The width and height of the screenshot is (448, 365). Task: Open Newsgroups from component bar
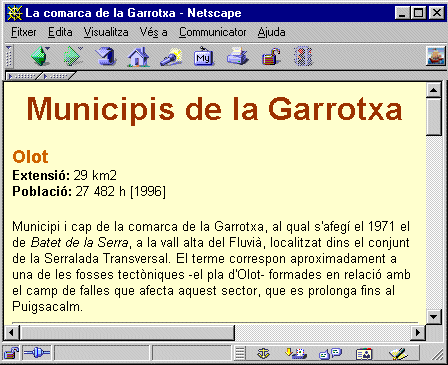click(x=330, y=353)
